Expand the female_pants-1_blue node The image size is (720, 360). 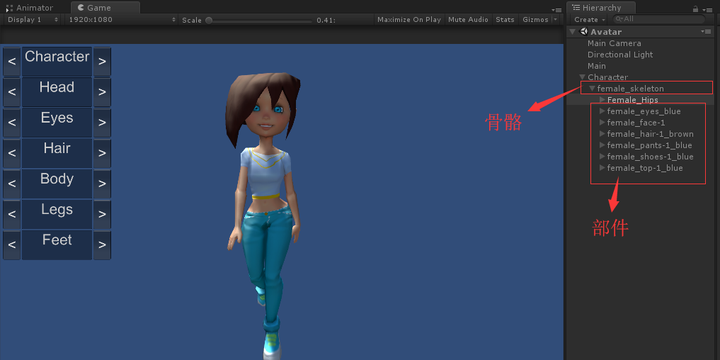(x=602, y=145)
